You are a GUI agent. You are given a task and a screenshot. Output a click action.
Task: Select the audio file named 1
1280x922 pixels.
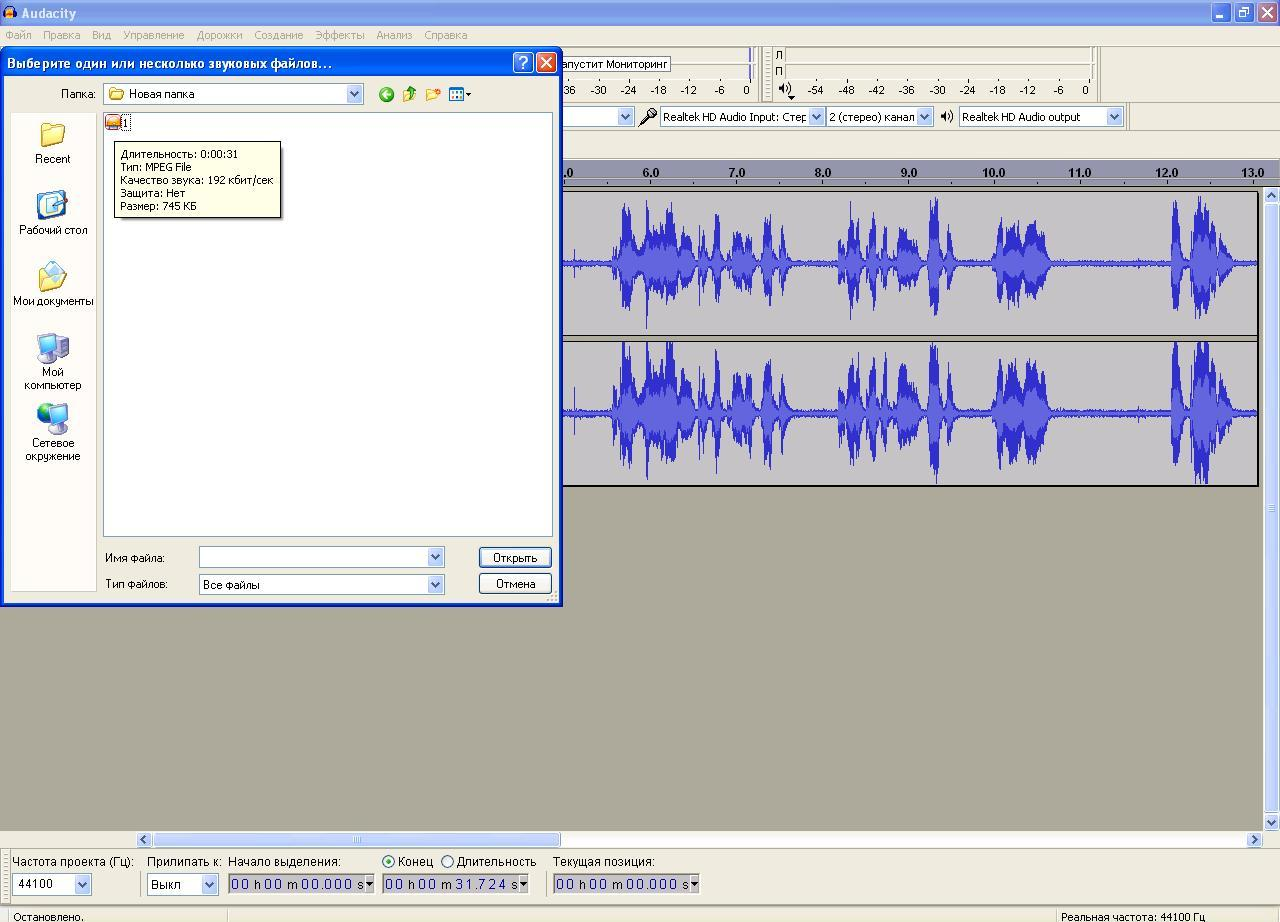pyautogui.click(x=117, y=122)
